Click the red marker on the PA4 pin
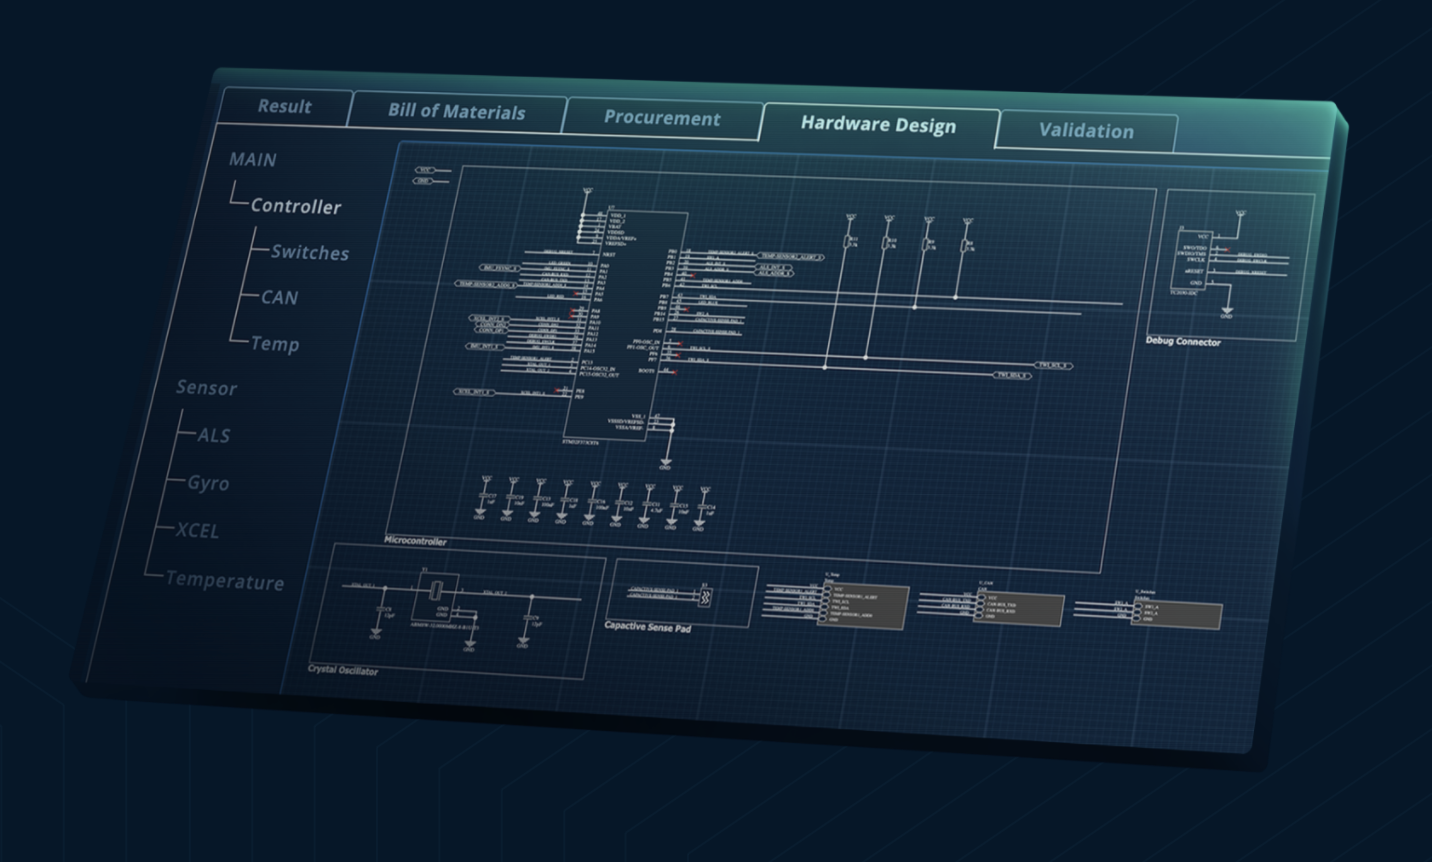This screenshot has height=862, width=1432. pos(576,294)
